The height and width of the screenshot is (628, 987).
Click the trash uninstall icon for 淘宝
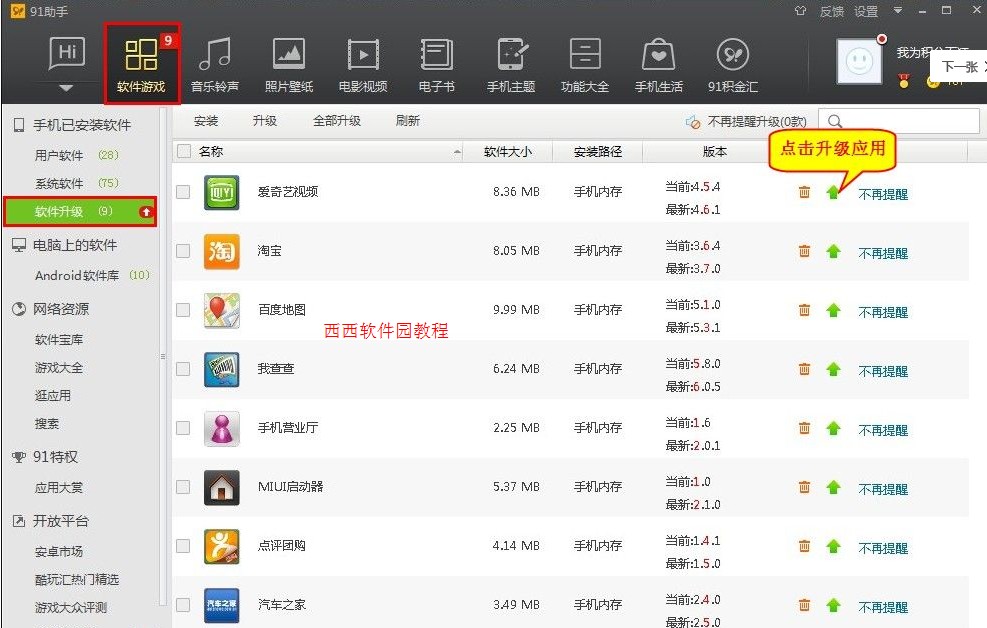pos(804,251)
